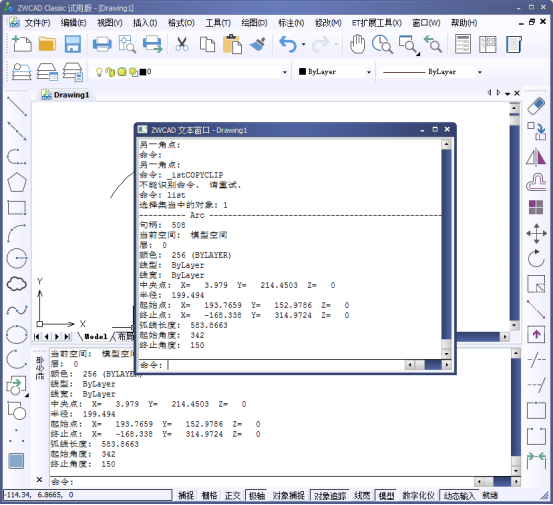Select the Rotate tool
Viewport: 553px width, 505px height.
(x=536, y=258)
